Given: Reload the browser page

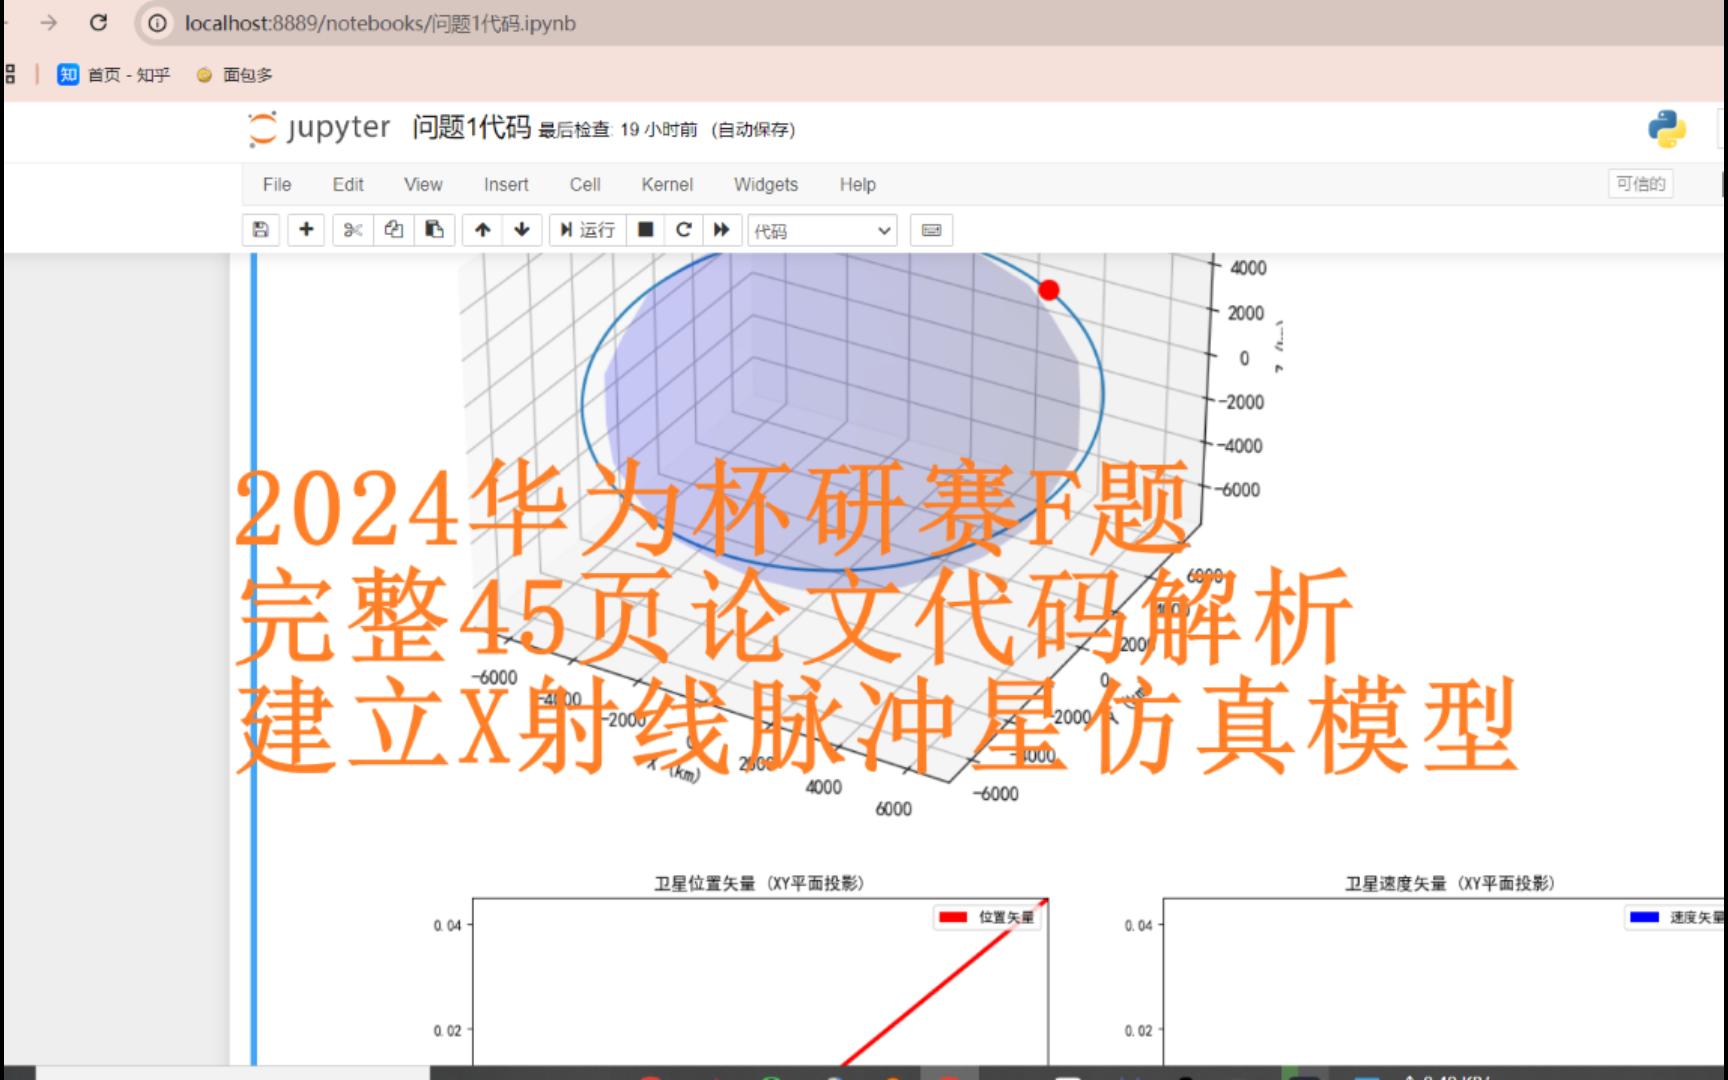Looking at the screenshot, I should tap(98, 22).
